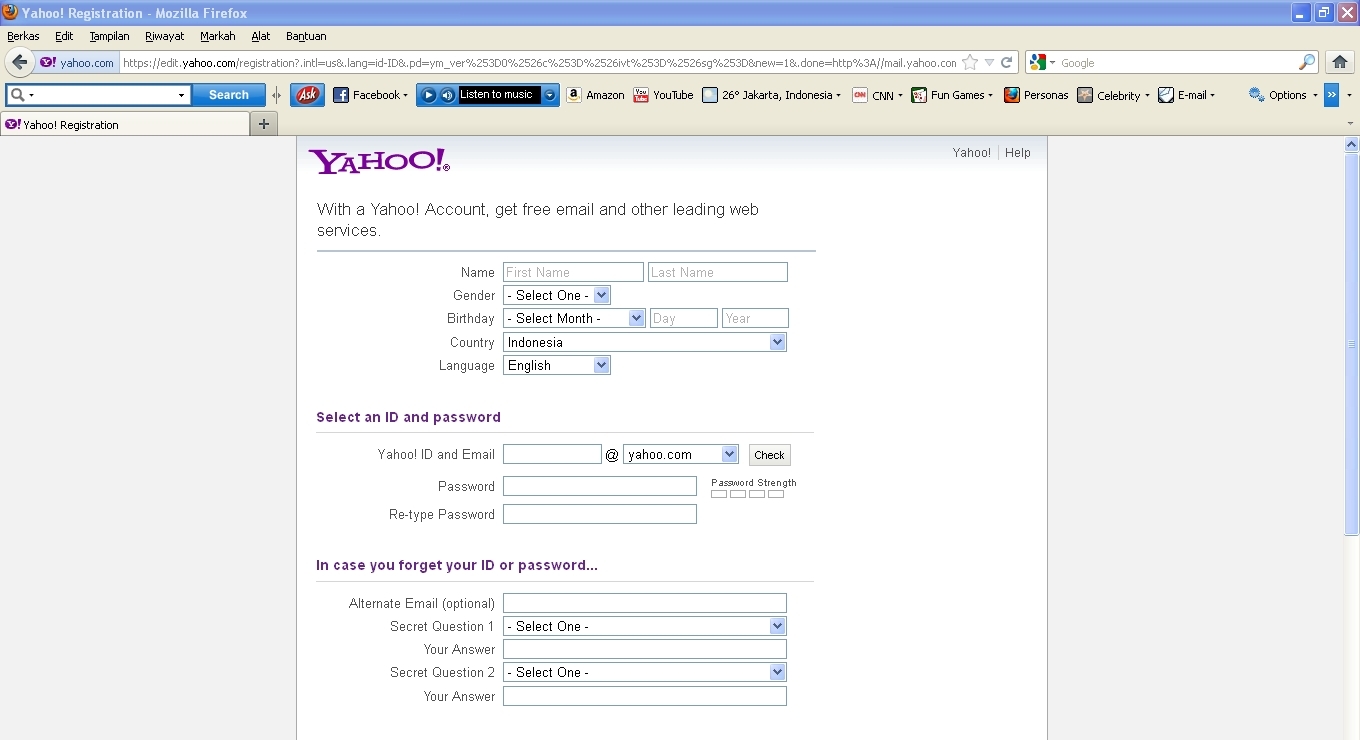Click the Password field

pos(600,486)
